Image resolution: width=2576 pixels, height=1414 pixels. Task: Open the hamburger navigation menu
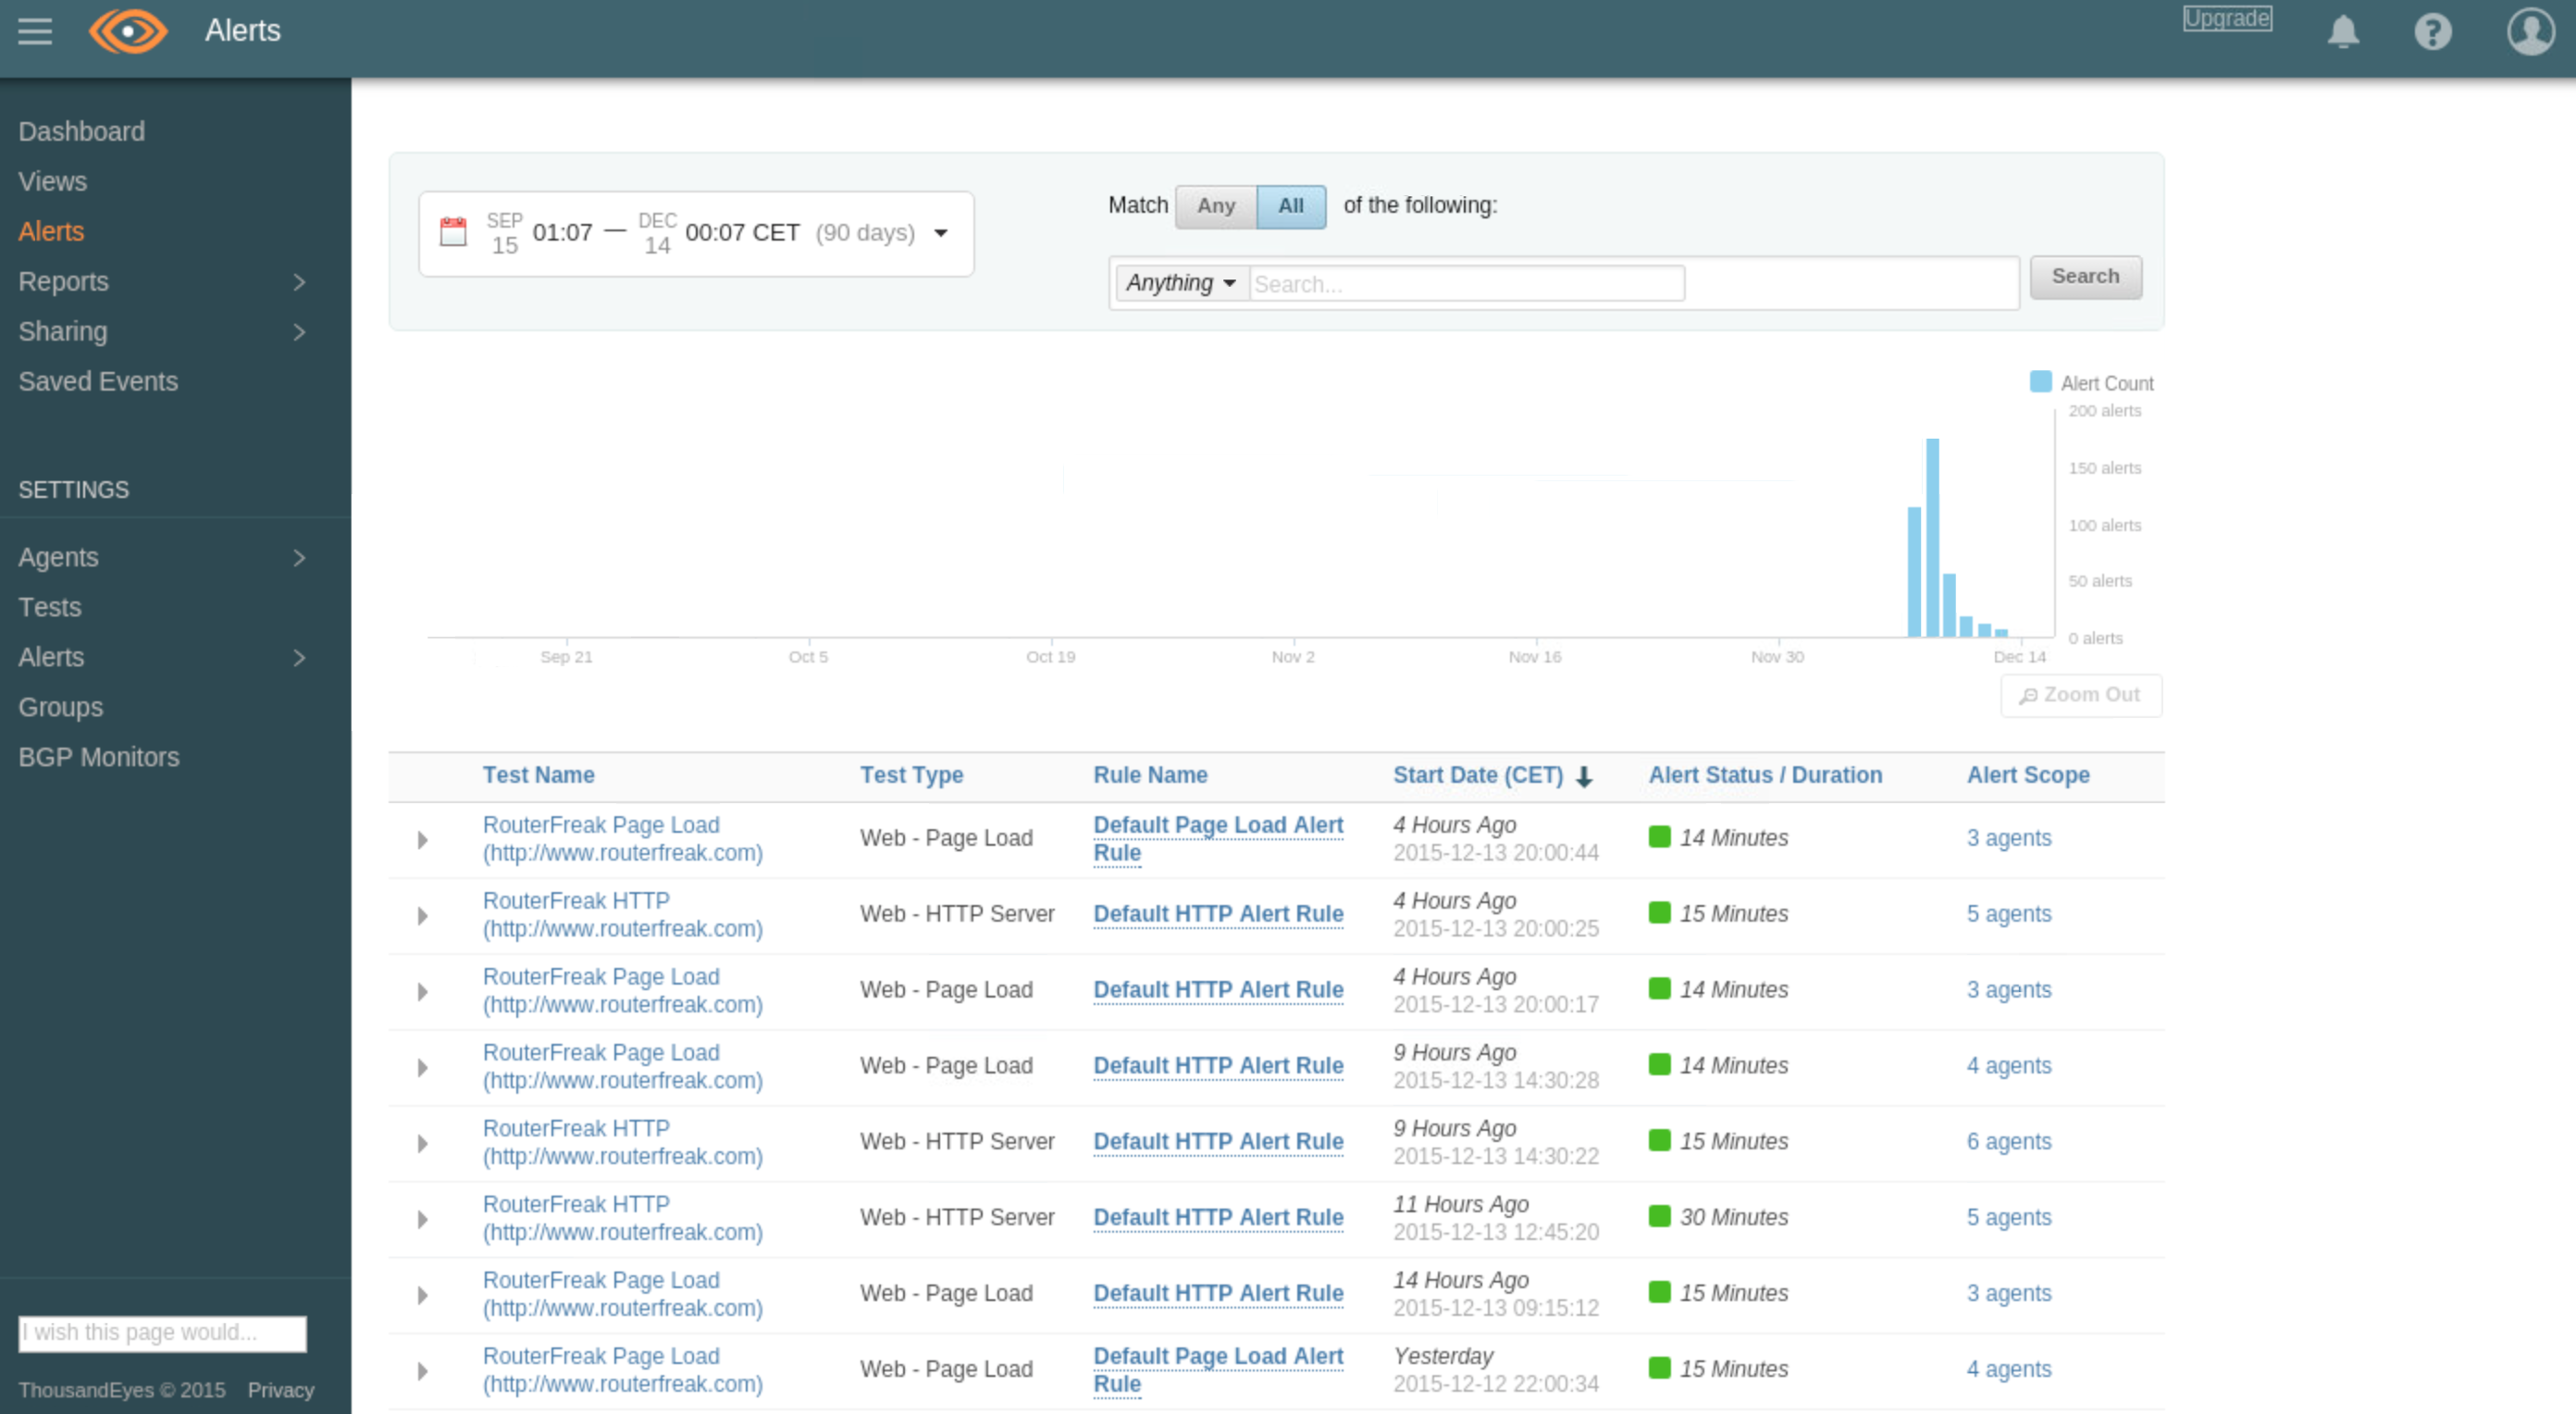[35, 31]
